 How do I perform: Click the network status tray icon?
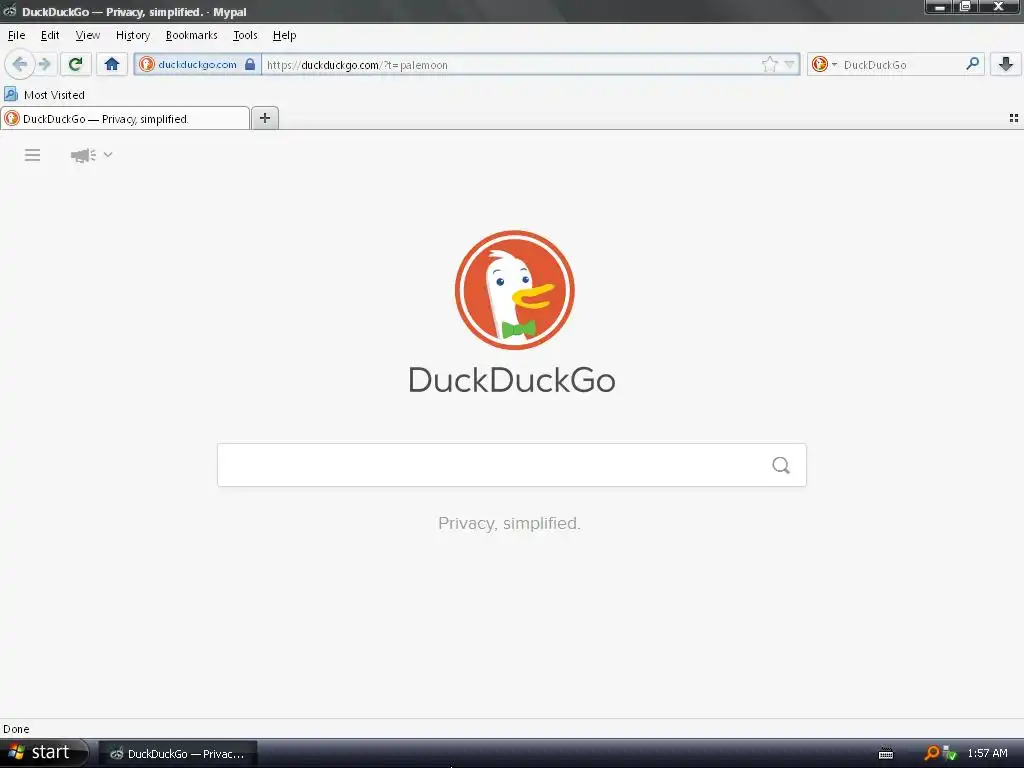coord(950,754)
